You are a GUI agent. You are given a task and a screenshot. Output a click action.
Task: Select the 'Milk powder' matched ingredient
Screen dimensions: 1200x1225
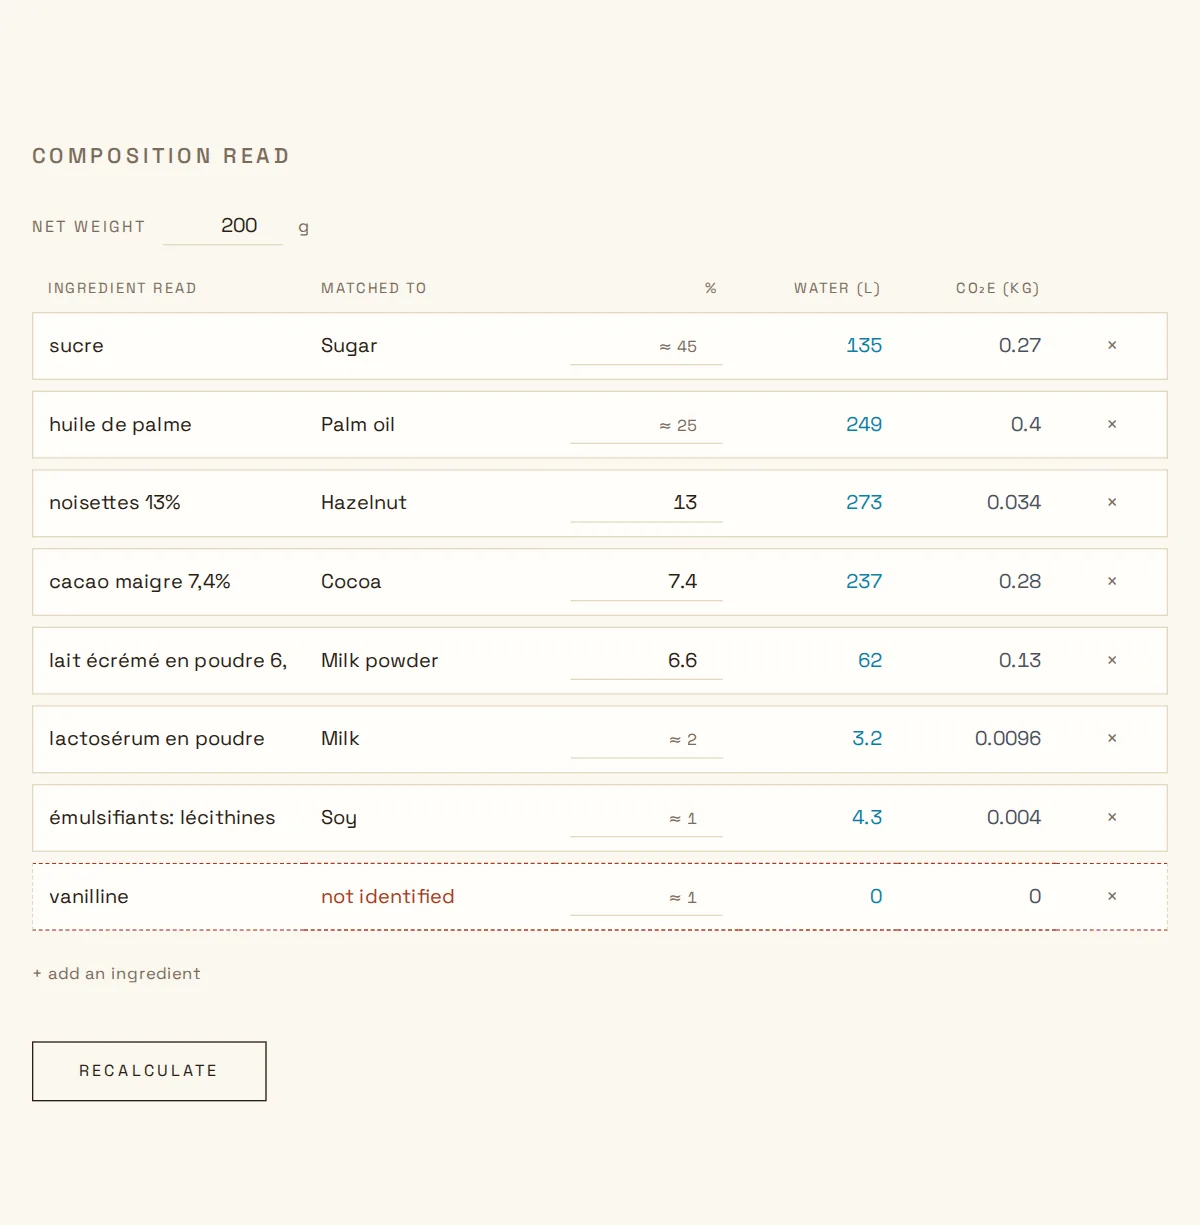click(380, 661)
